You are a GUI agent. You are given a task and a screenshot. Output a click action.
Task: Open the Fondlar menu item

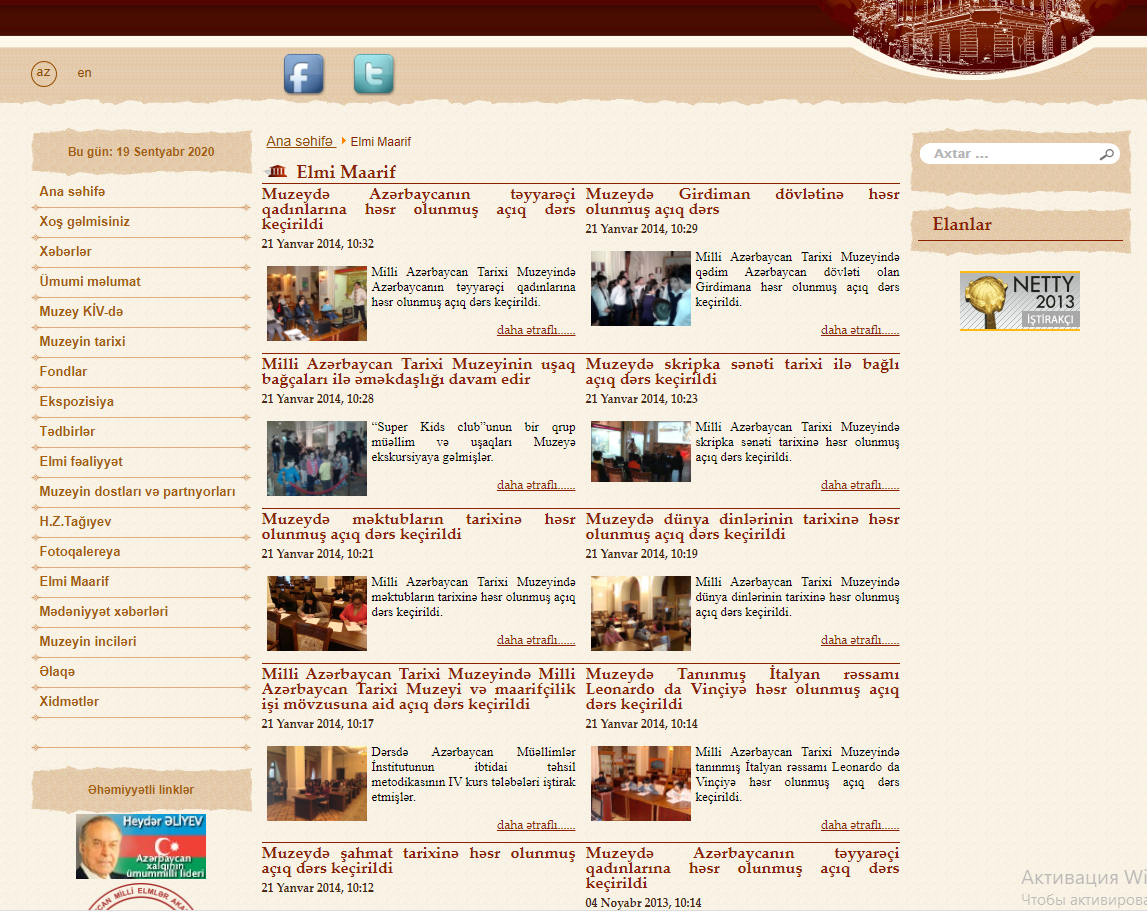coord(64,372)
